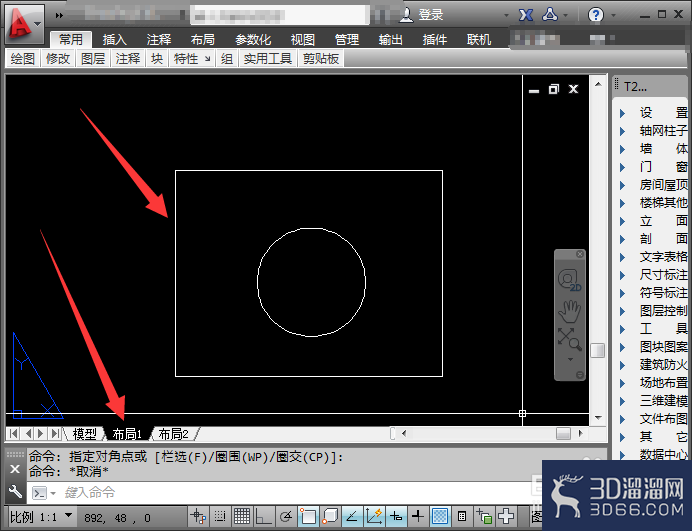
Task: Jump to last layout tab arrow
Action: 55,433
